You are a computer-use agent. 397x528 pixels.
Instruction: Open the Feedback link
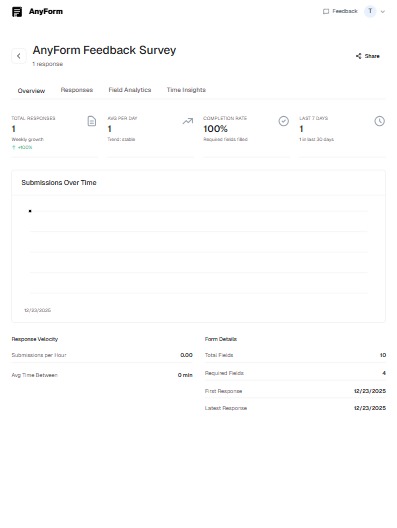pos(340,11)
